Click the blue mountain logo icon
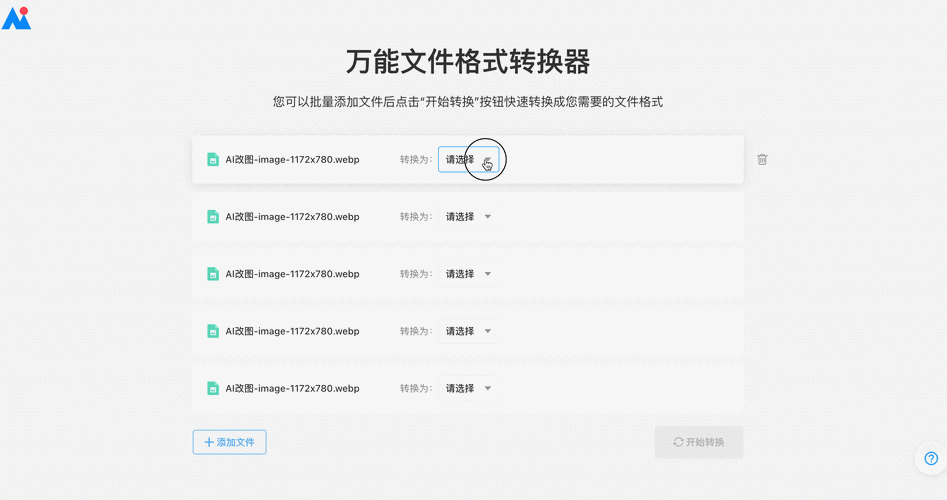This screenshot has width=947, height=500. (x=16, y=18)
